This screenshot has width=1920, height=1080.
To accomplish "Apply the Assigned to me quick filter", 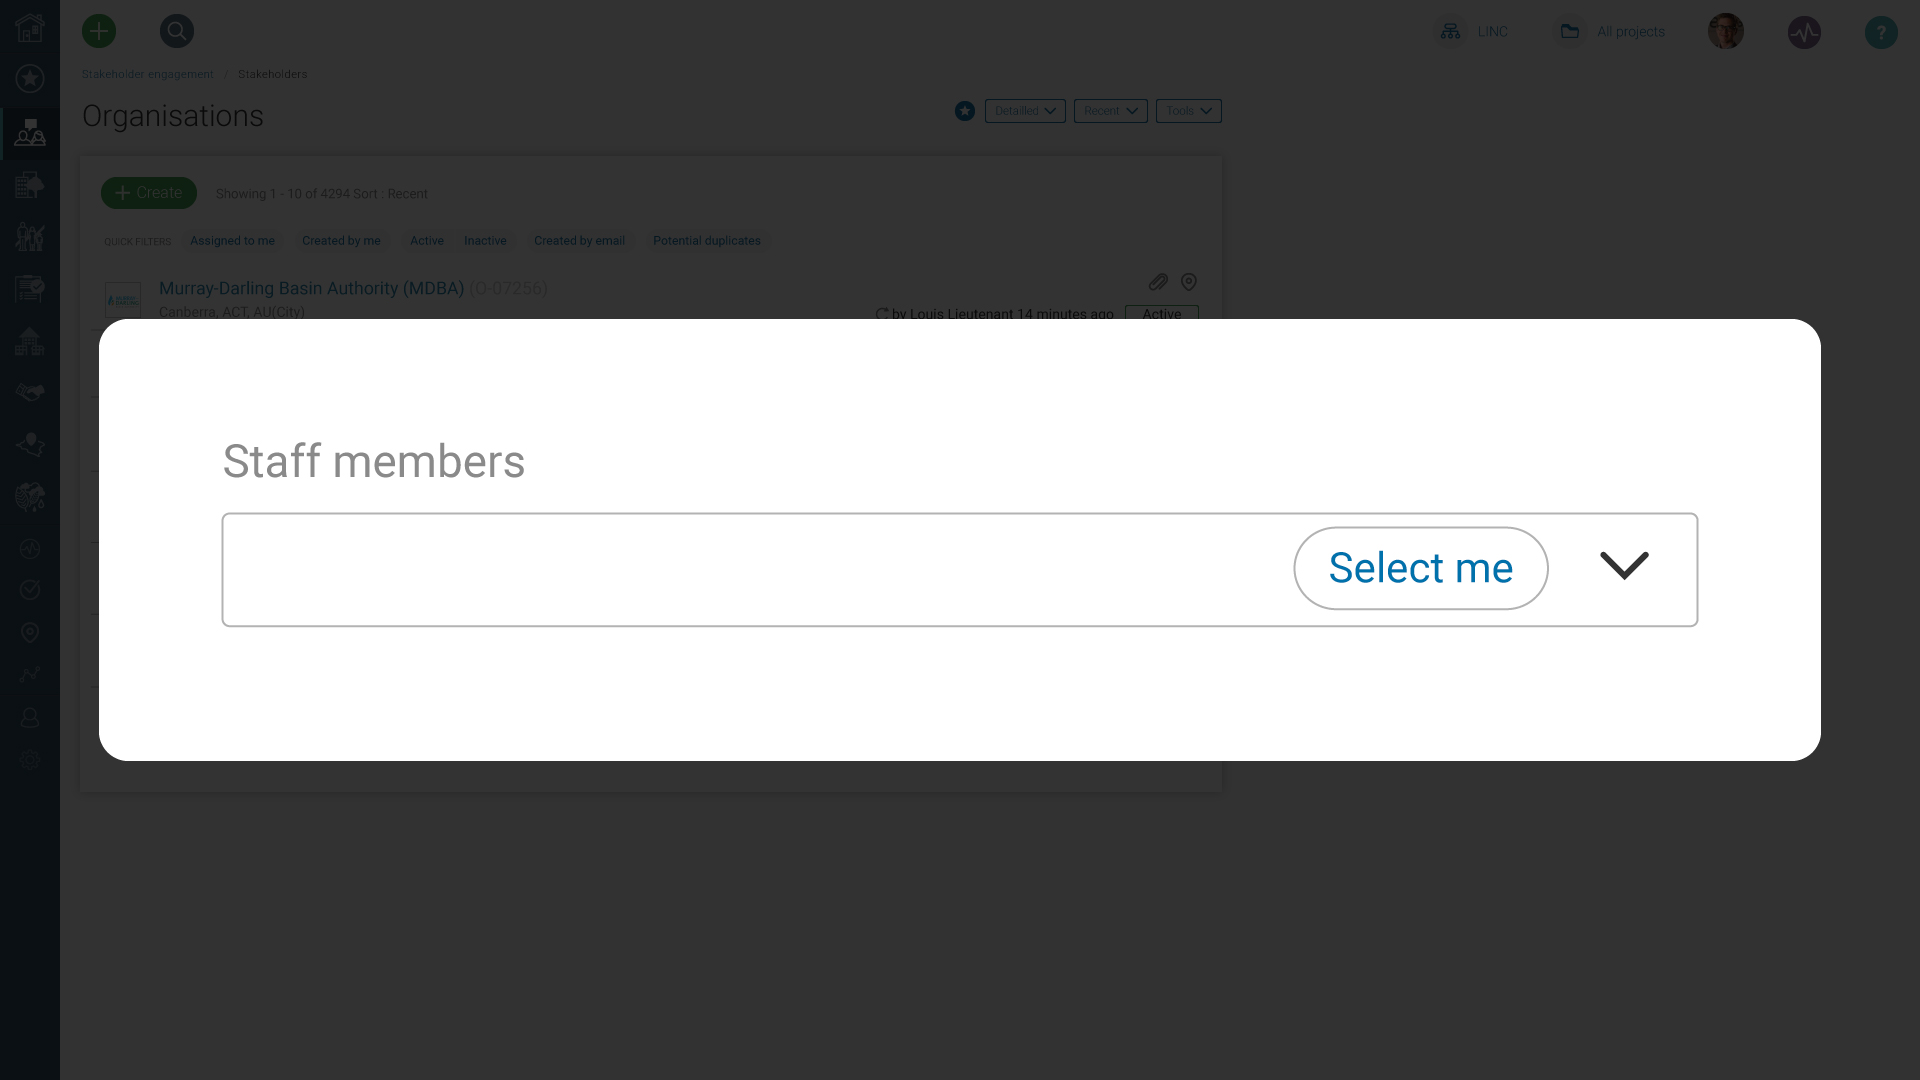I will 232,241.
